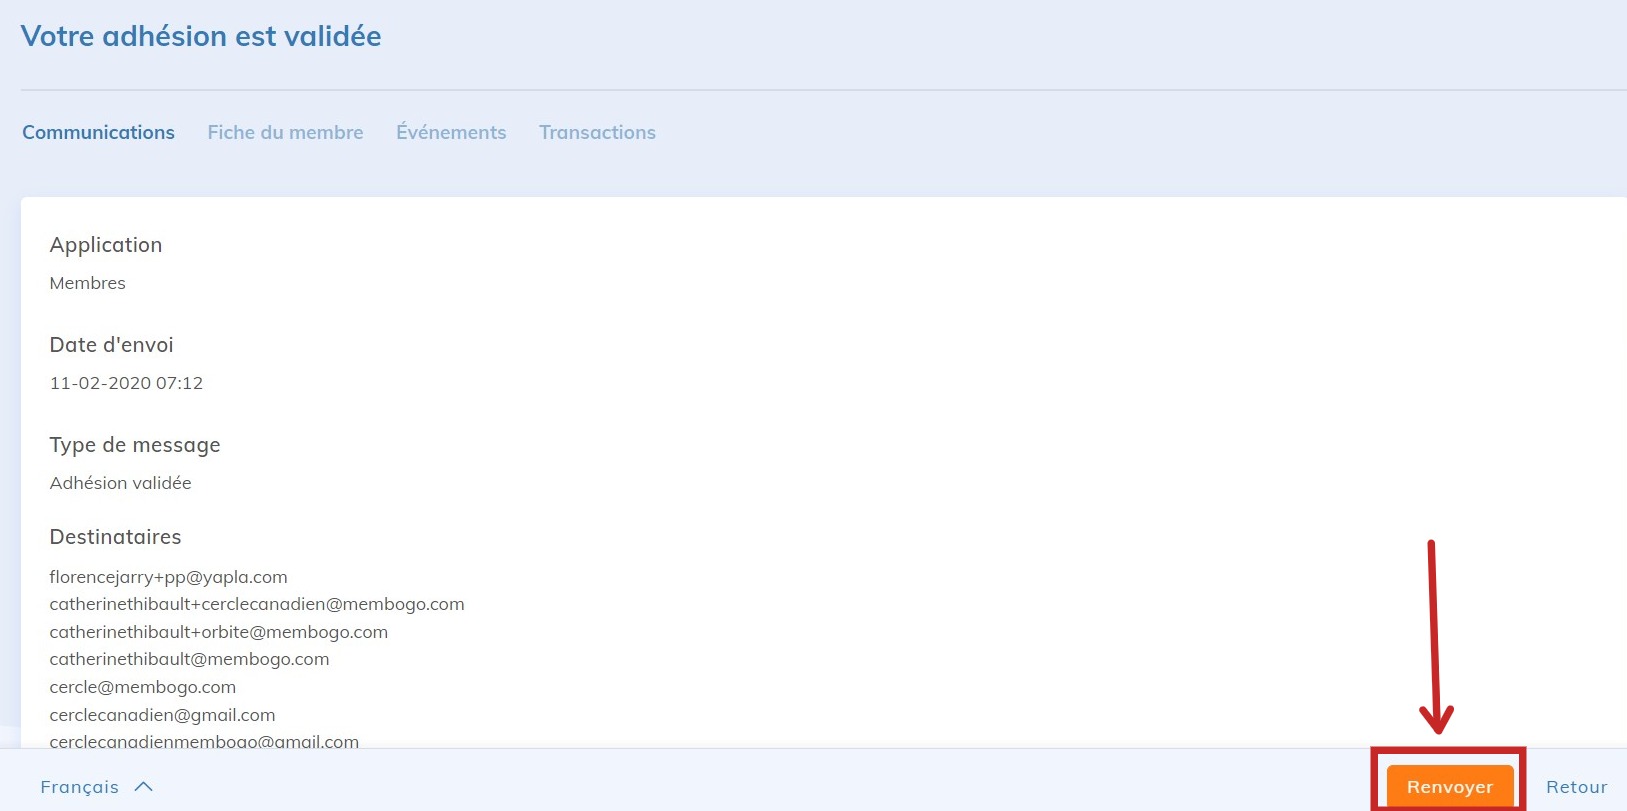
Task: Select the cerclecanadien@gmail.com recipient
Action: click(162, 715)
